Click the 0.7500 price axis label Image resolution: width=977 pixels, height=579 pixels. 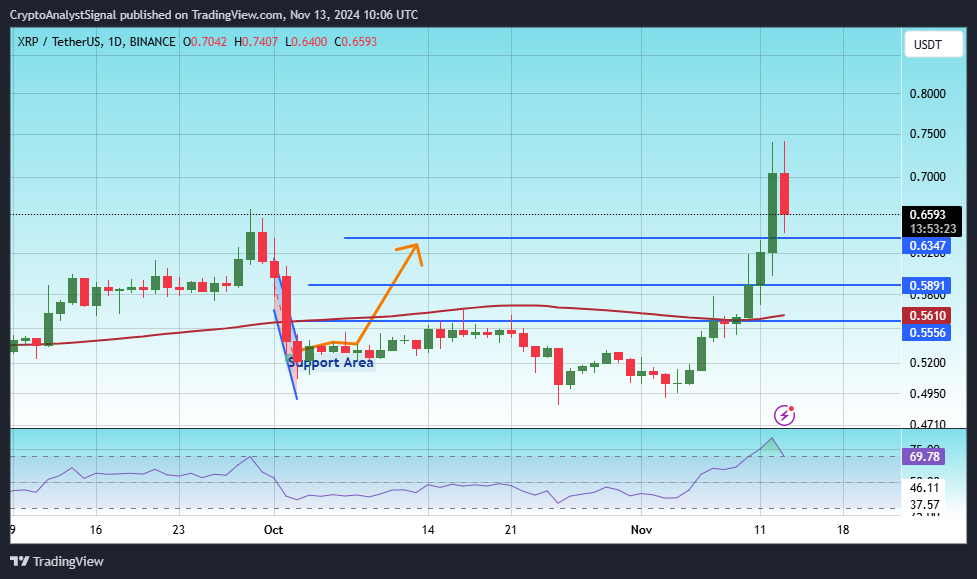click(x=928, y=134)
